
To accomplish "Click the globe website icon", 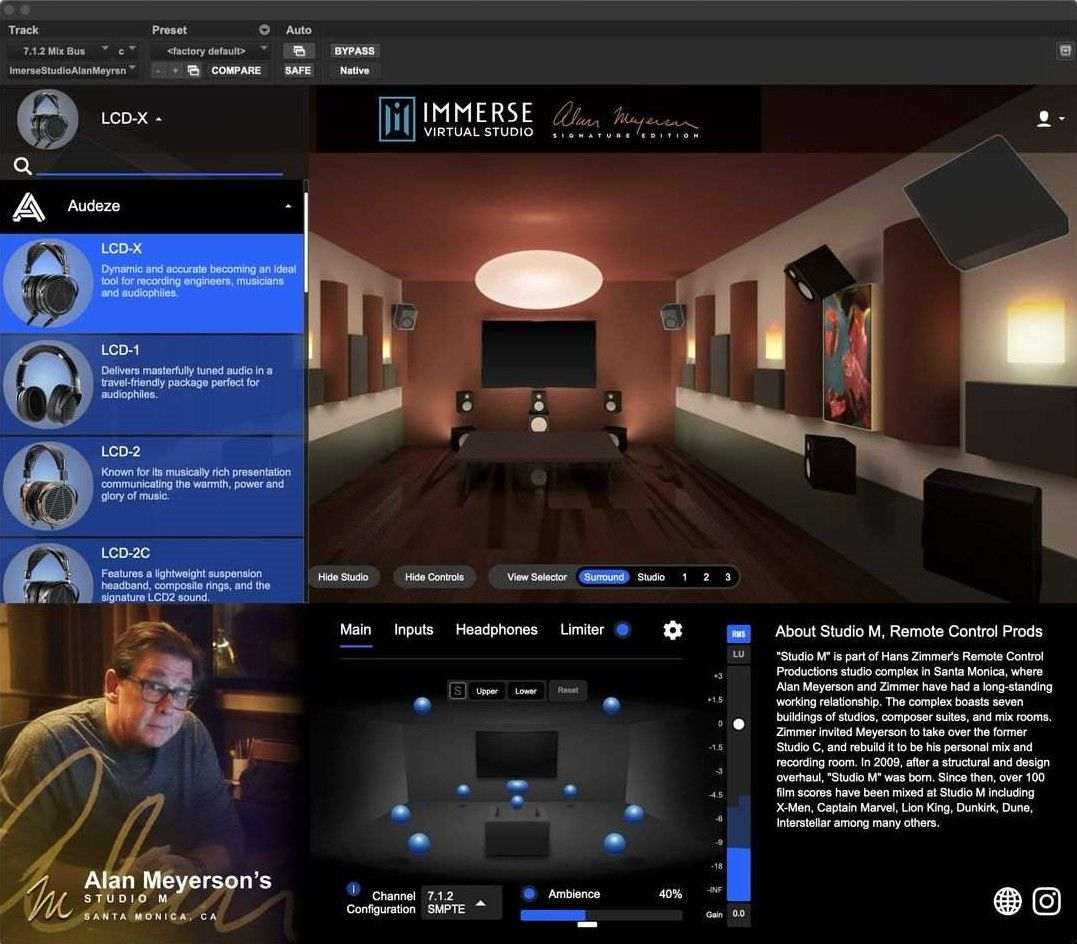I will coord(1008,901).
